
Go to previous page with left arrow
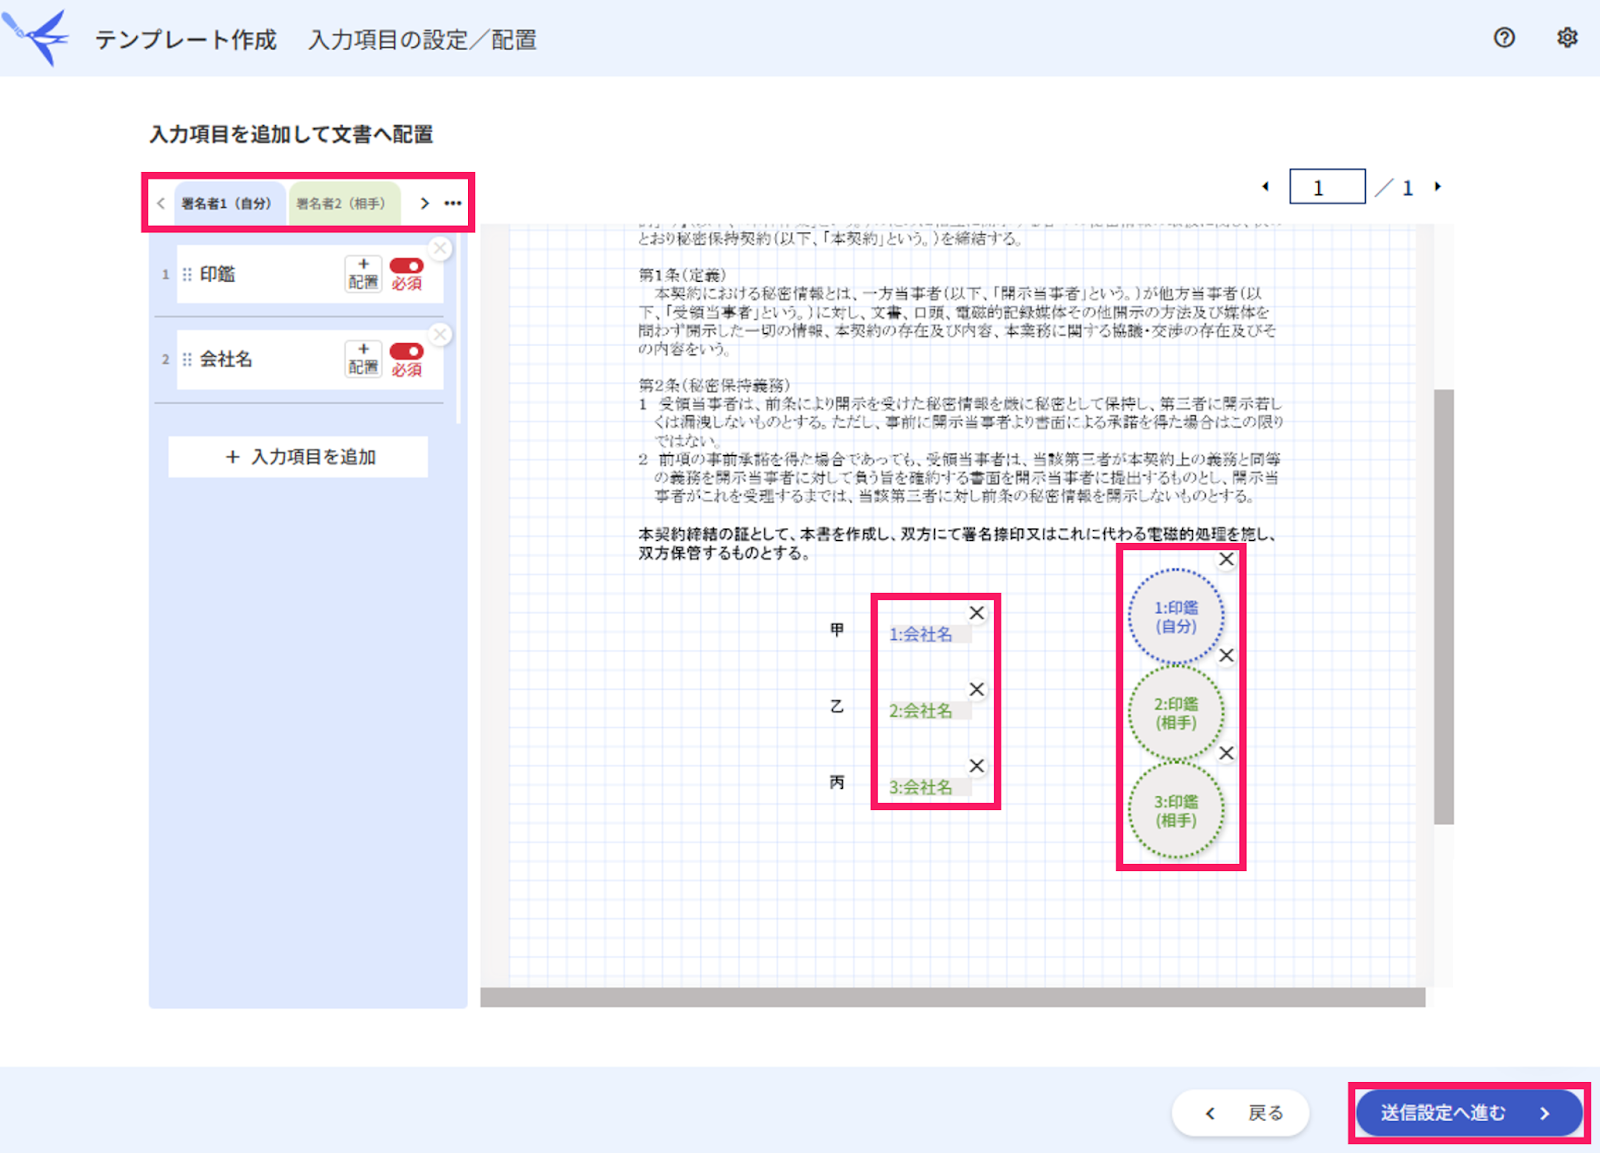tap(1265, 187)
